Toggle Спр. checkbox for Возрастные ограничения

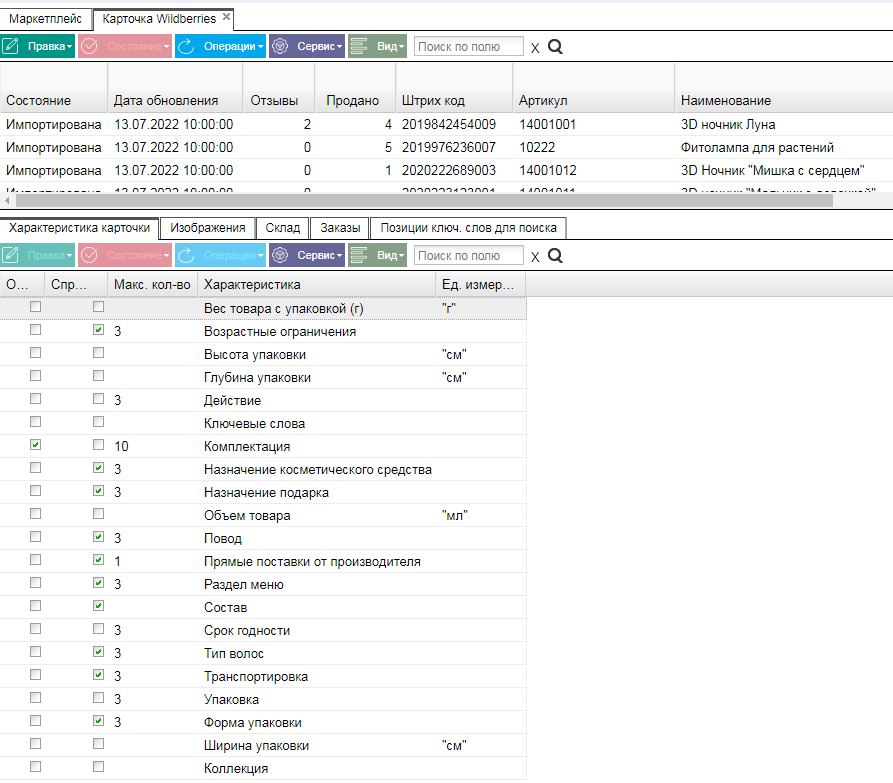(99, 330)
